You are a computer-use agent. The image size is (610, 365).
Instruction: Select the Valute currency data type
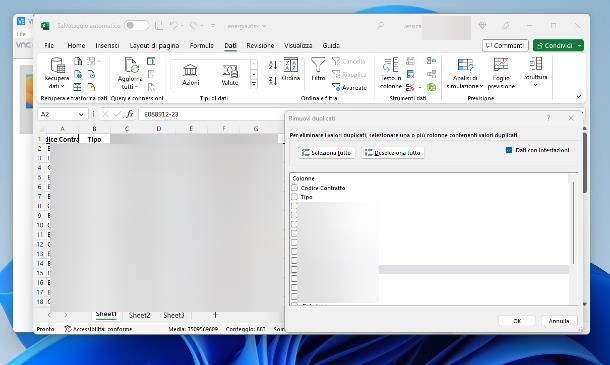pos(230,74)
